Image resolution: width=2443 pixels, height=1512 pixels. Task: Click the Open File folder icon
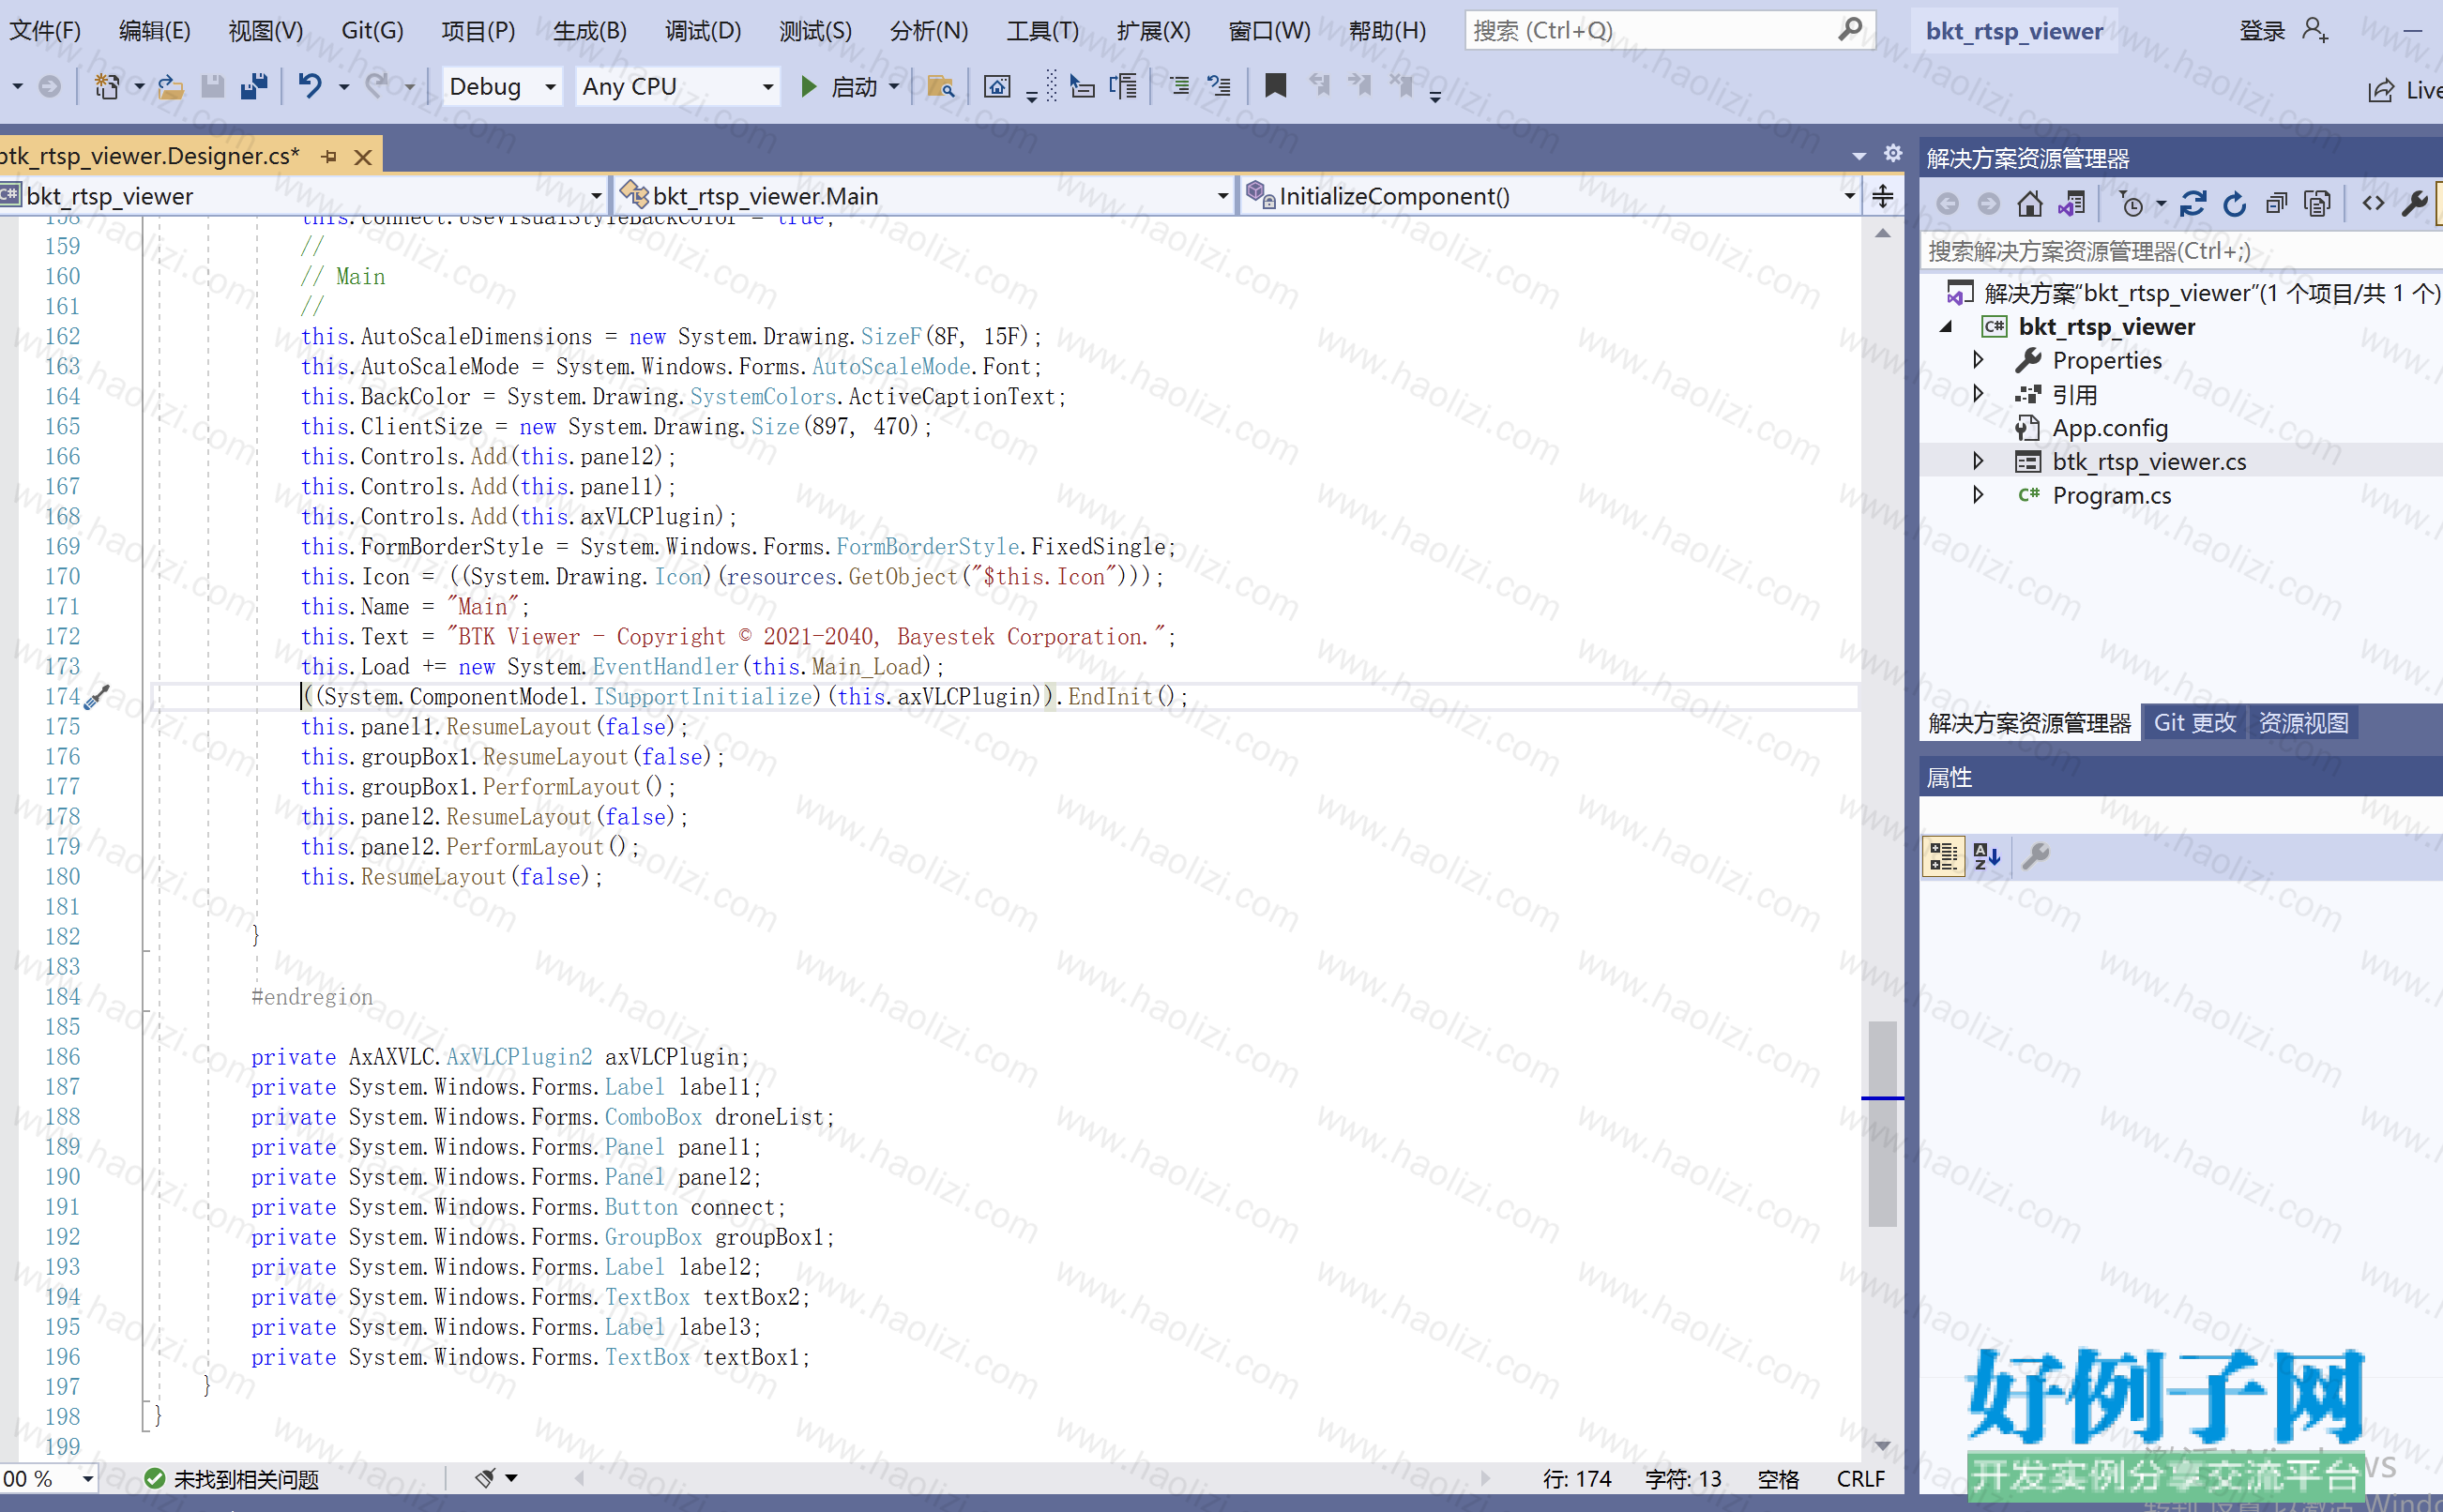[171, 87]
